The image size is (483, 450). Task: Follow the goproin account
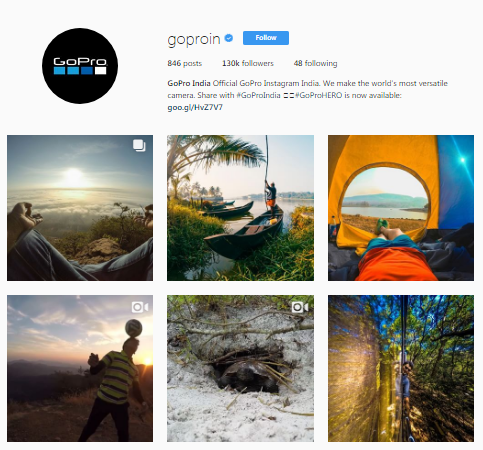pyautogui.click(x=266, y=38)
